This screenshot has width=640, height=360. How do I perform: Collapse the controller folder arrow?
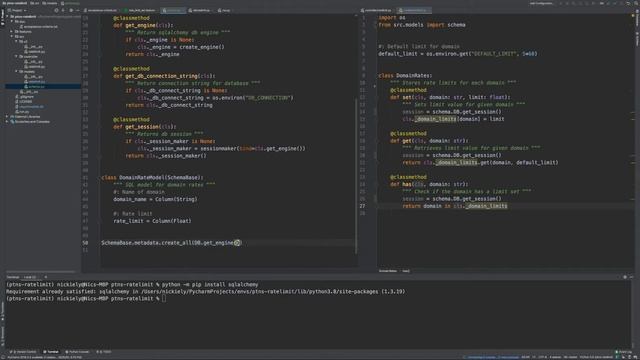pos(16,56)
